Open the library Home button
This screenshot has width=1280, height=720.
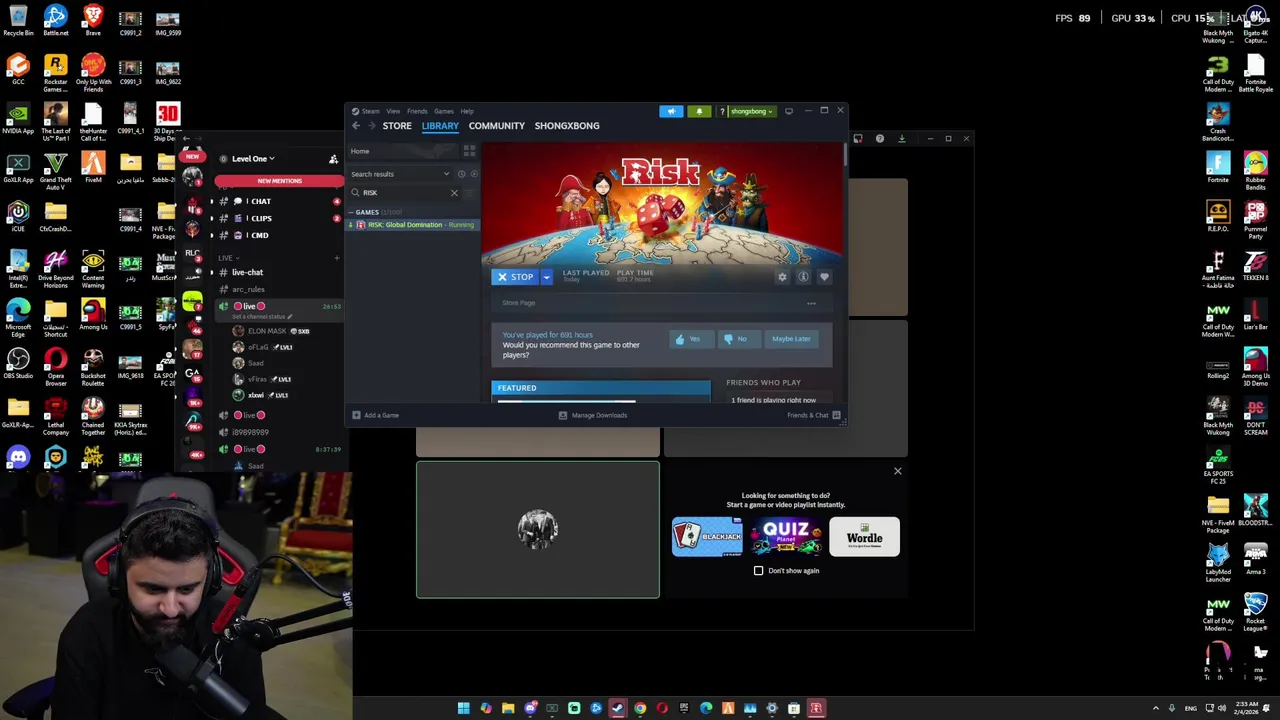click(x=404, y=151)
